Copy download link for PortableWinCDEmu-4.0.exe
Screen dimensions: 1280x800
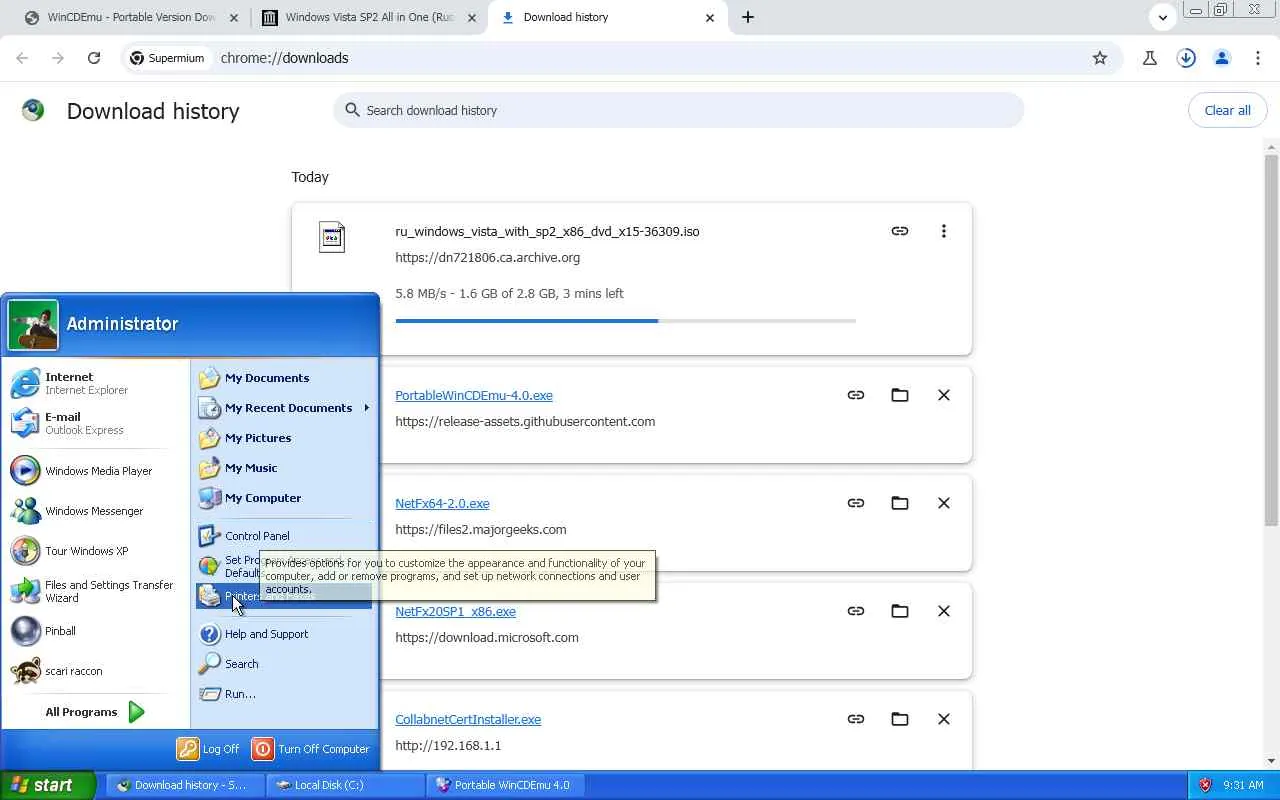coord(856,395)
